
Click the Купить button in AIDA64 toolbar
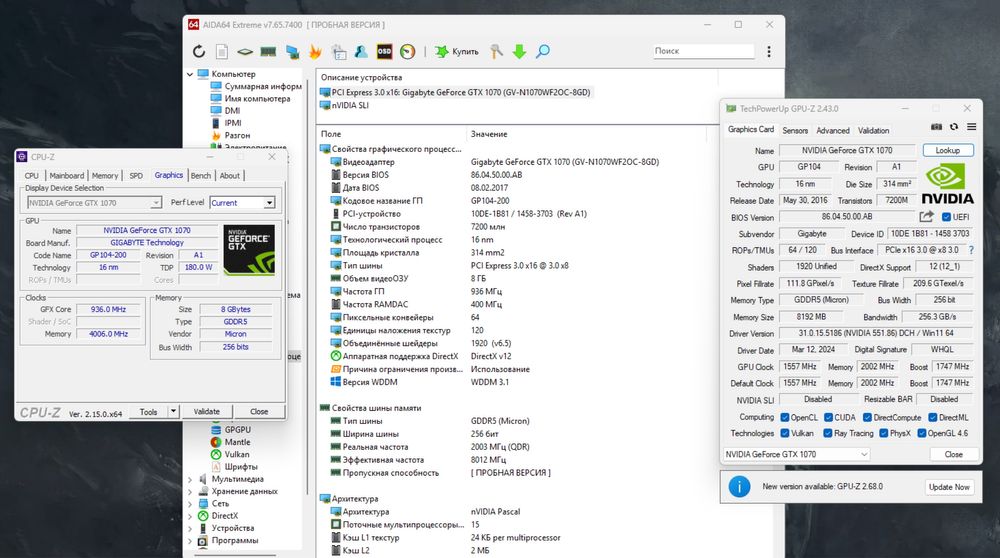457,52
